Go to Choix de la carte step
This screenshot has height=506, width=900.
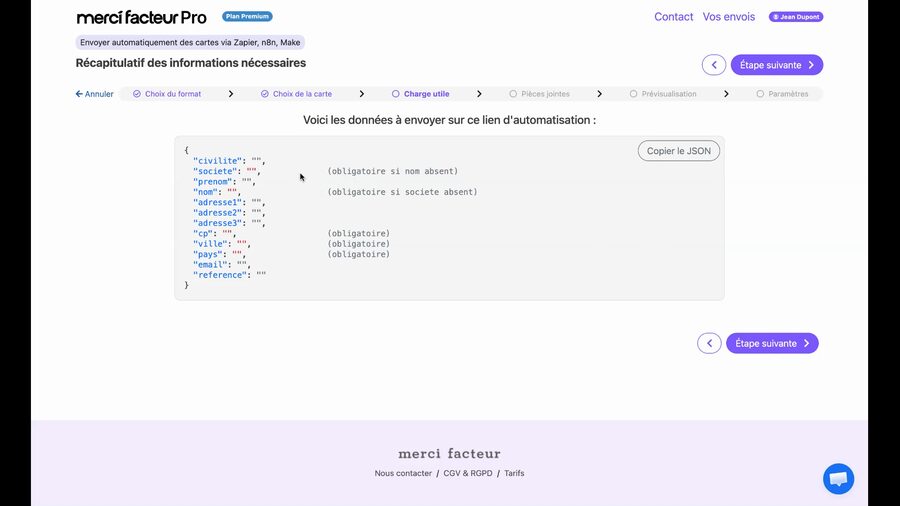coord(296,94)
